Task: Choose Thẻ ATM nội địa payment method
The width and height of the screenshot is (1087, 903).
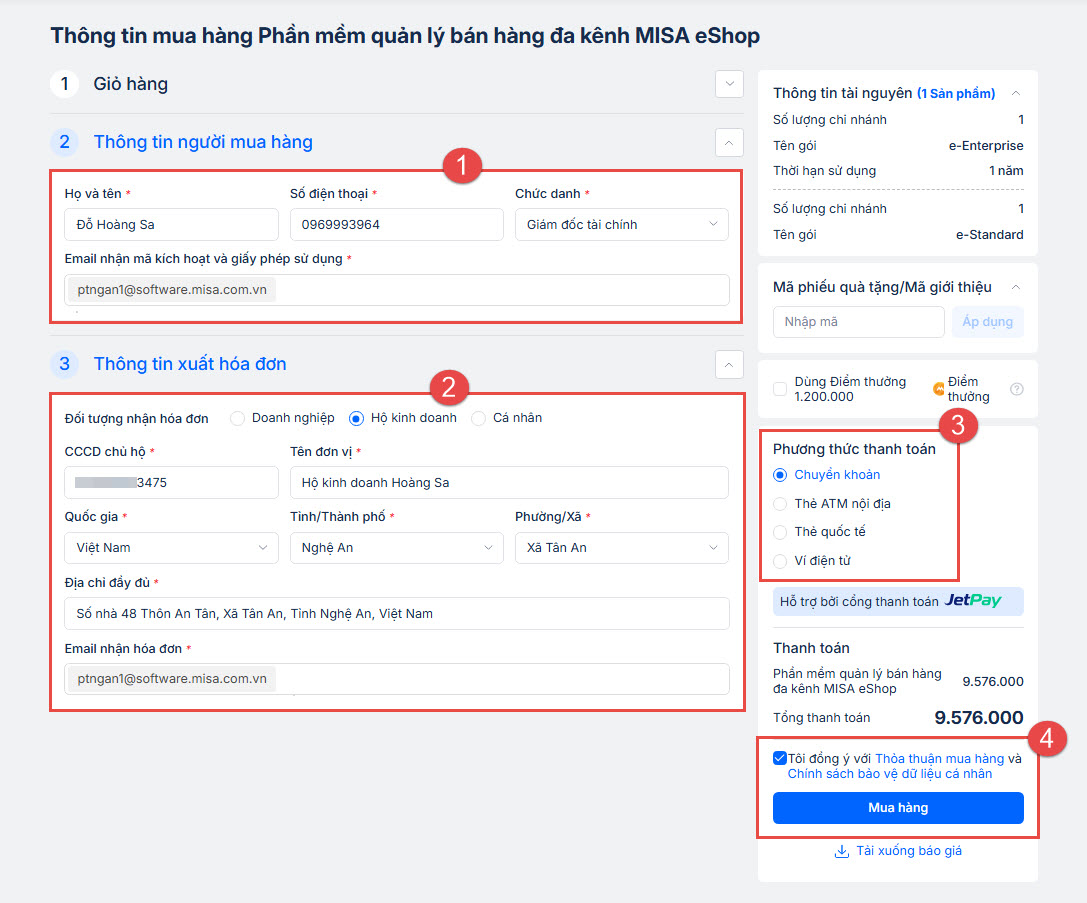Action: click(781, 503)
